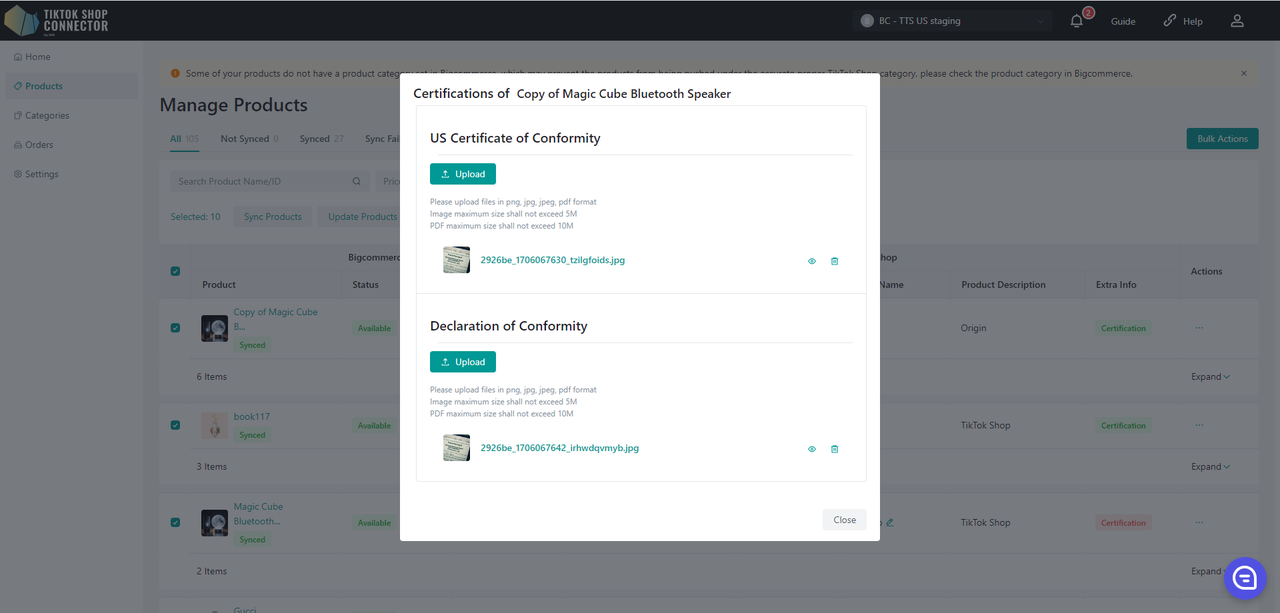
Task: Expand the 6 Items row
Action: click(1210, 377)
